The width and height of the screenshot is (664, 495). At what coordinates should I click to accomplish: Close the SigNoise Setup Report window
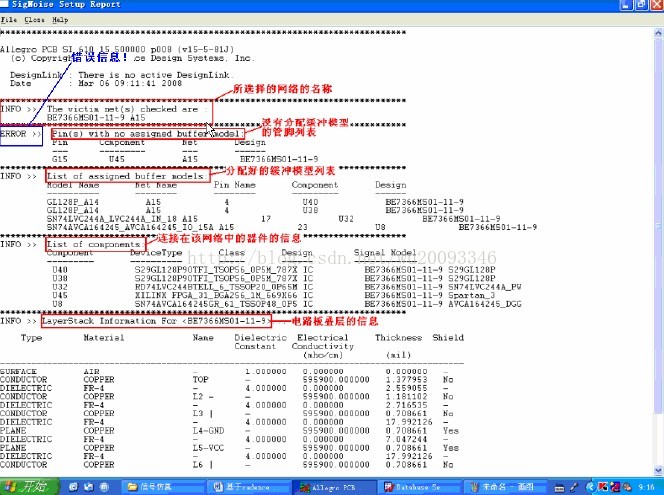tap(655, 5)
